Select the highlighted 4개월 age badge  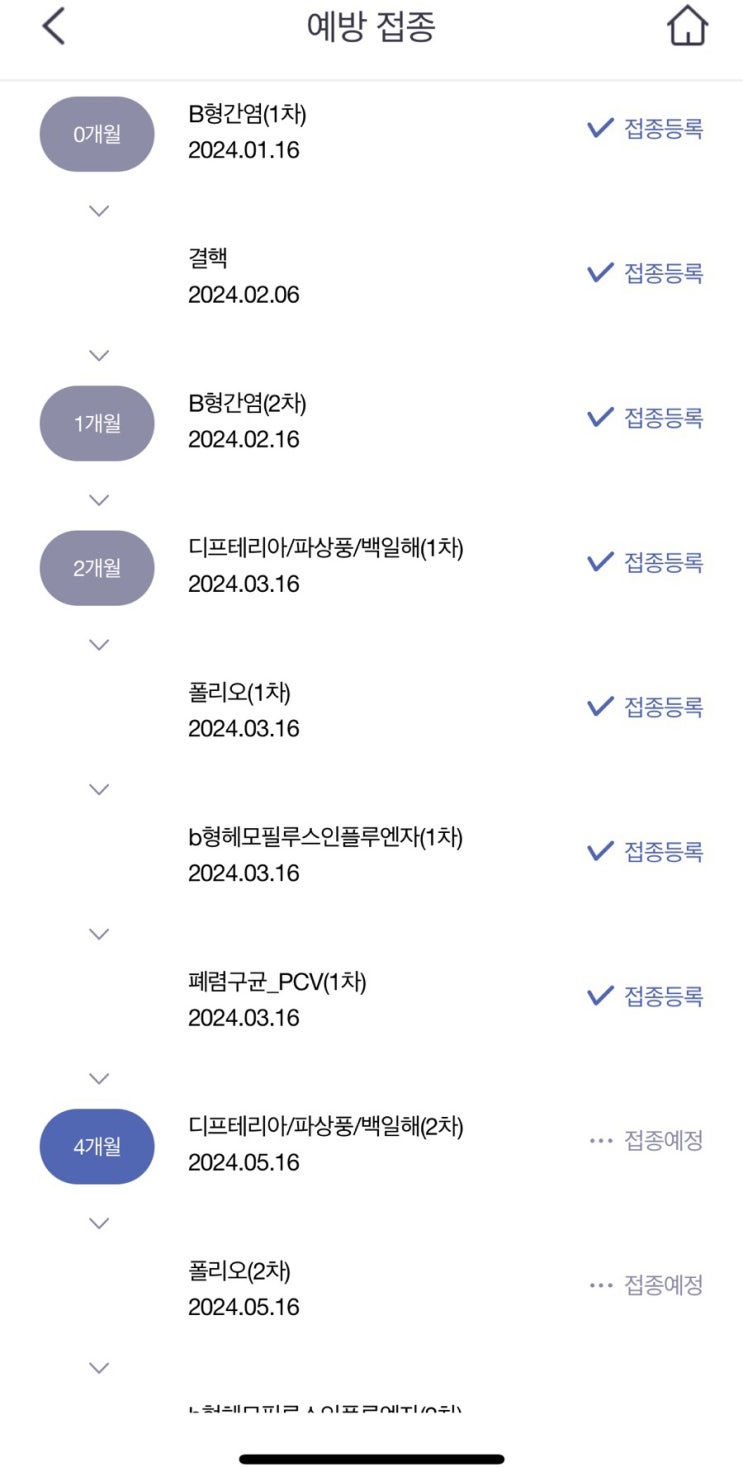[97, 1146]
